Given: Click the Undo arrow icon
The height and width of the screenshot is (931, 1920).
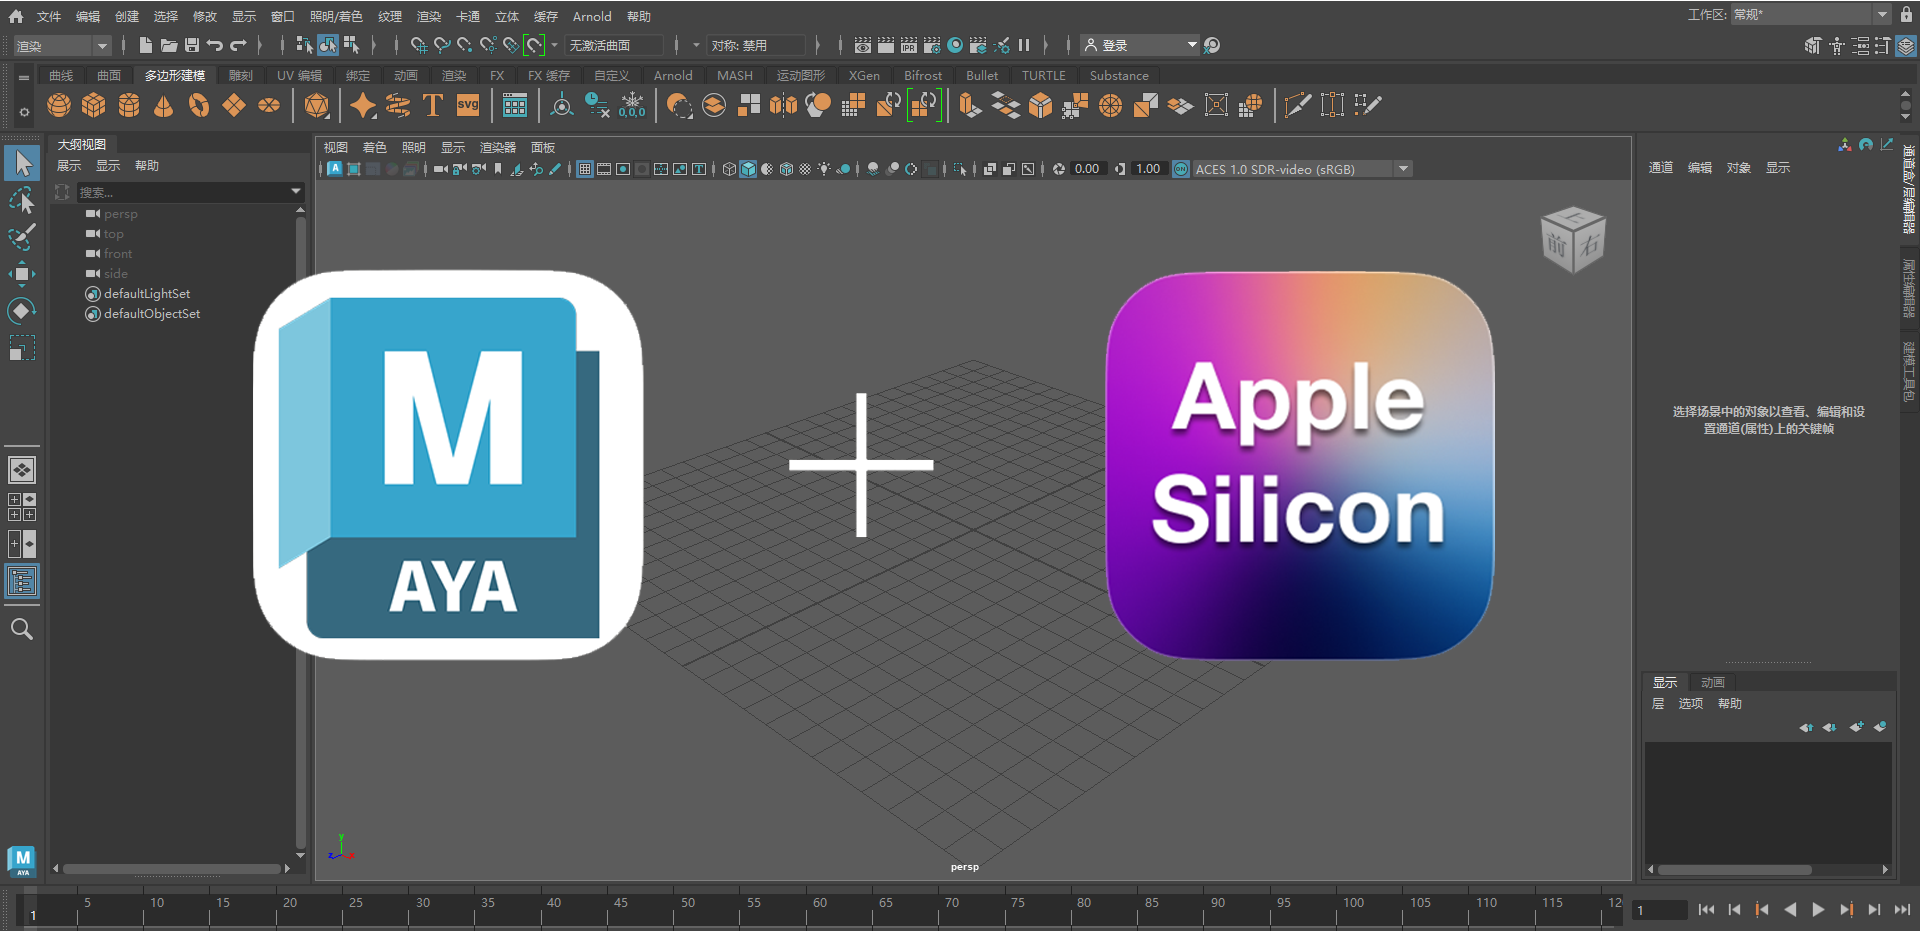Looking at the screenshot, I should click(x=215, y=45).
